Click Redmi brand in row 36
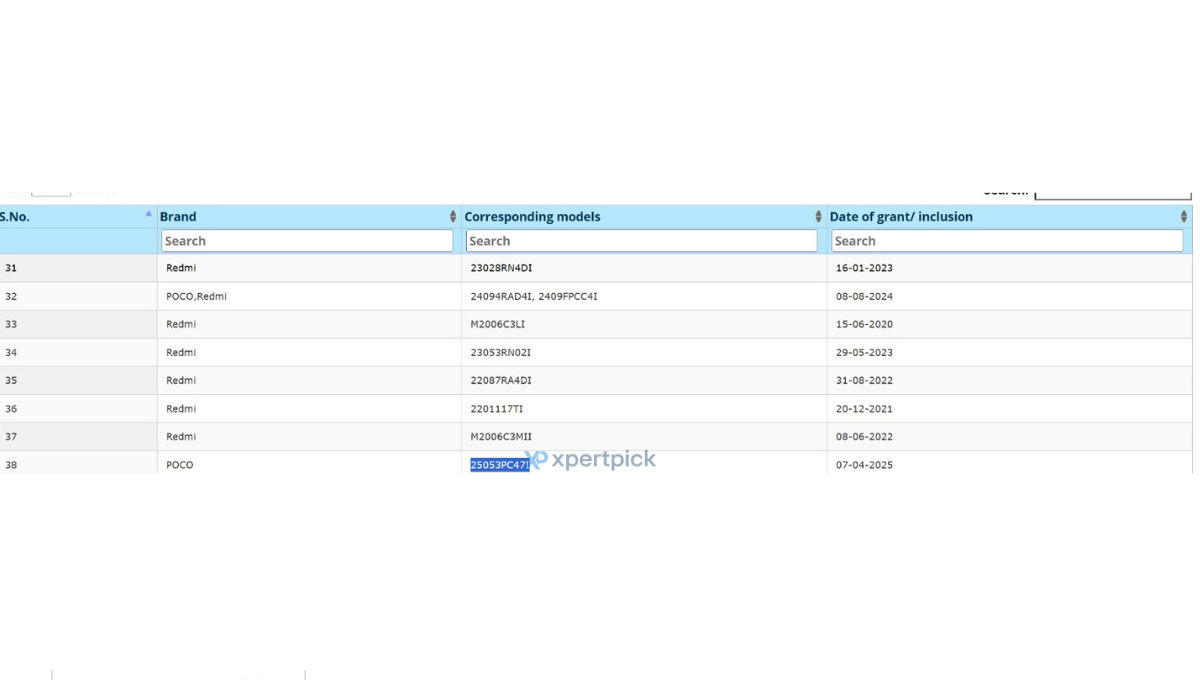The height and width of the screenshot is (680, 1200). 181,408
